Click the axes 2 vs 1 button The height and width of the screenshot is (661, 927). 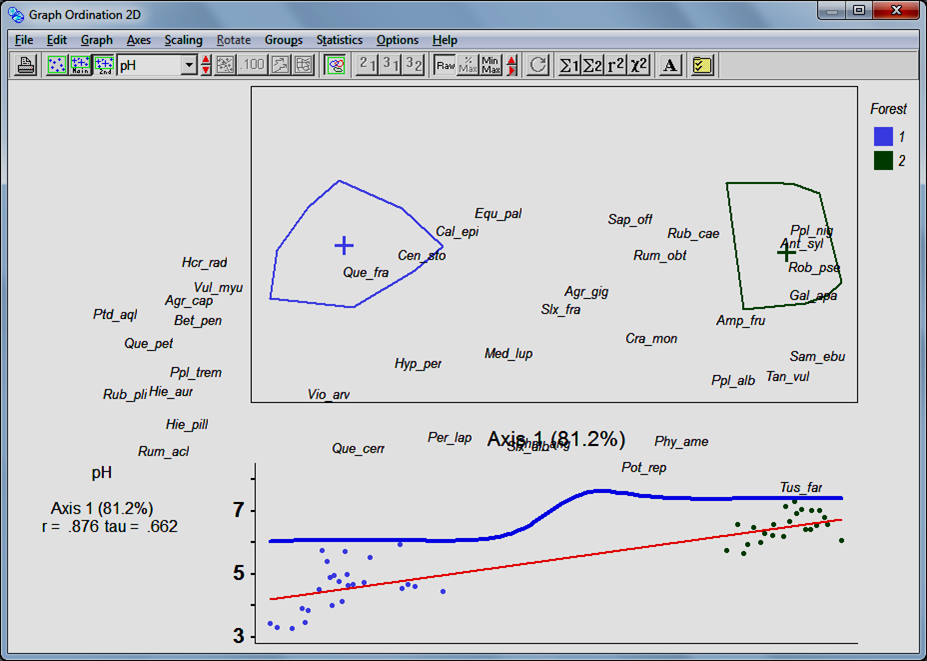pos(367,65)
